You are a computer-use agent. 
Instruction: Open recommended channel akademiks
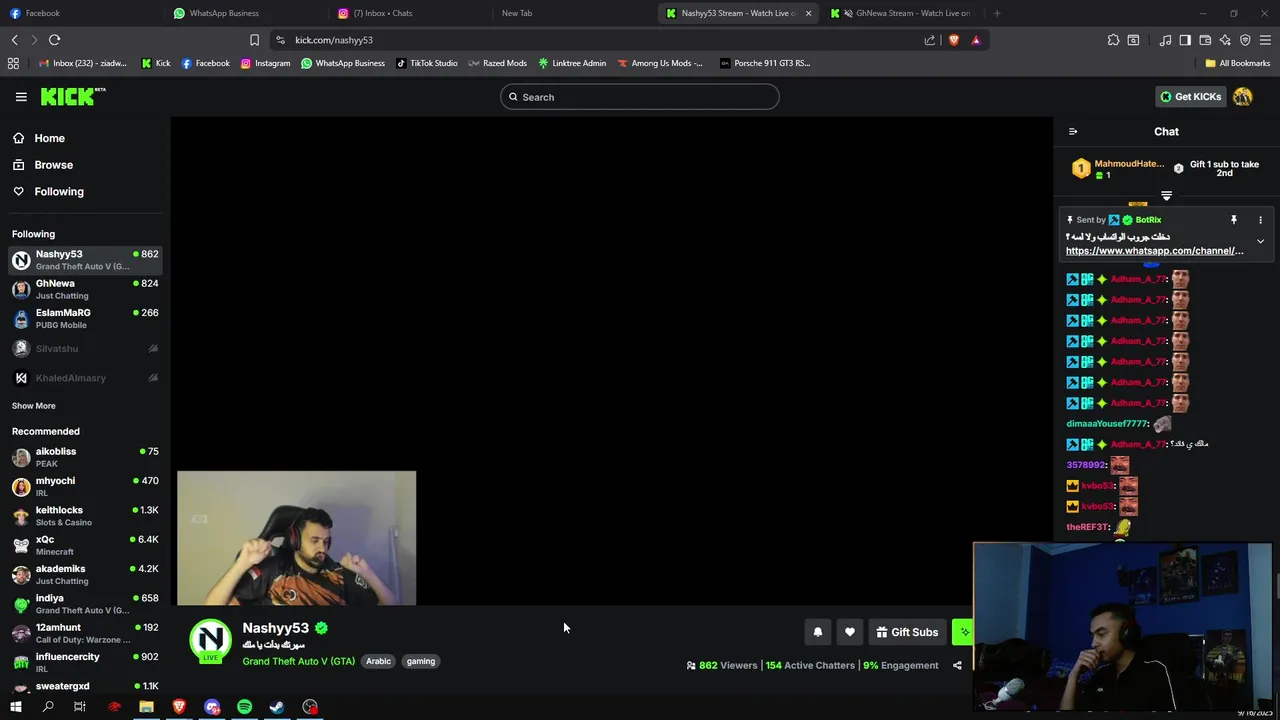point(85,574)
